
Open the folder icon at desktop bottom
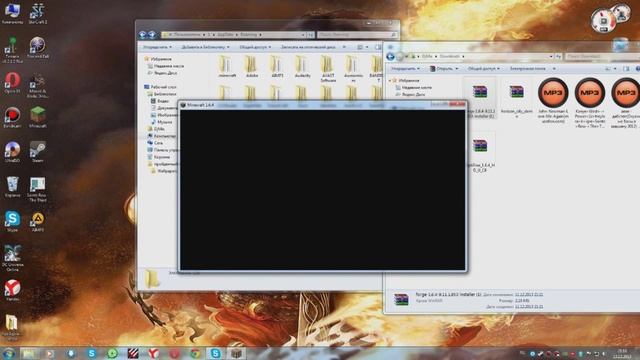[11, 327]
